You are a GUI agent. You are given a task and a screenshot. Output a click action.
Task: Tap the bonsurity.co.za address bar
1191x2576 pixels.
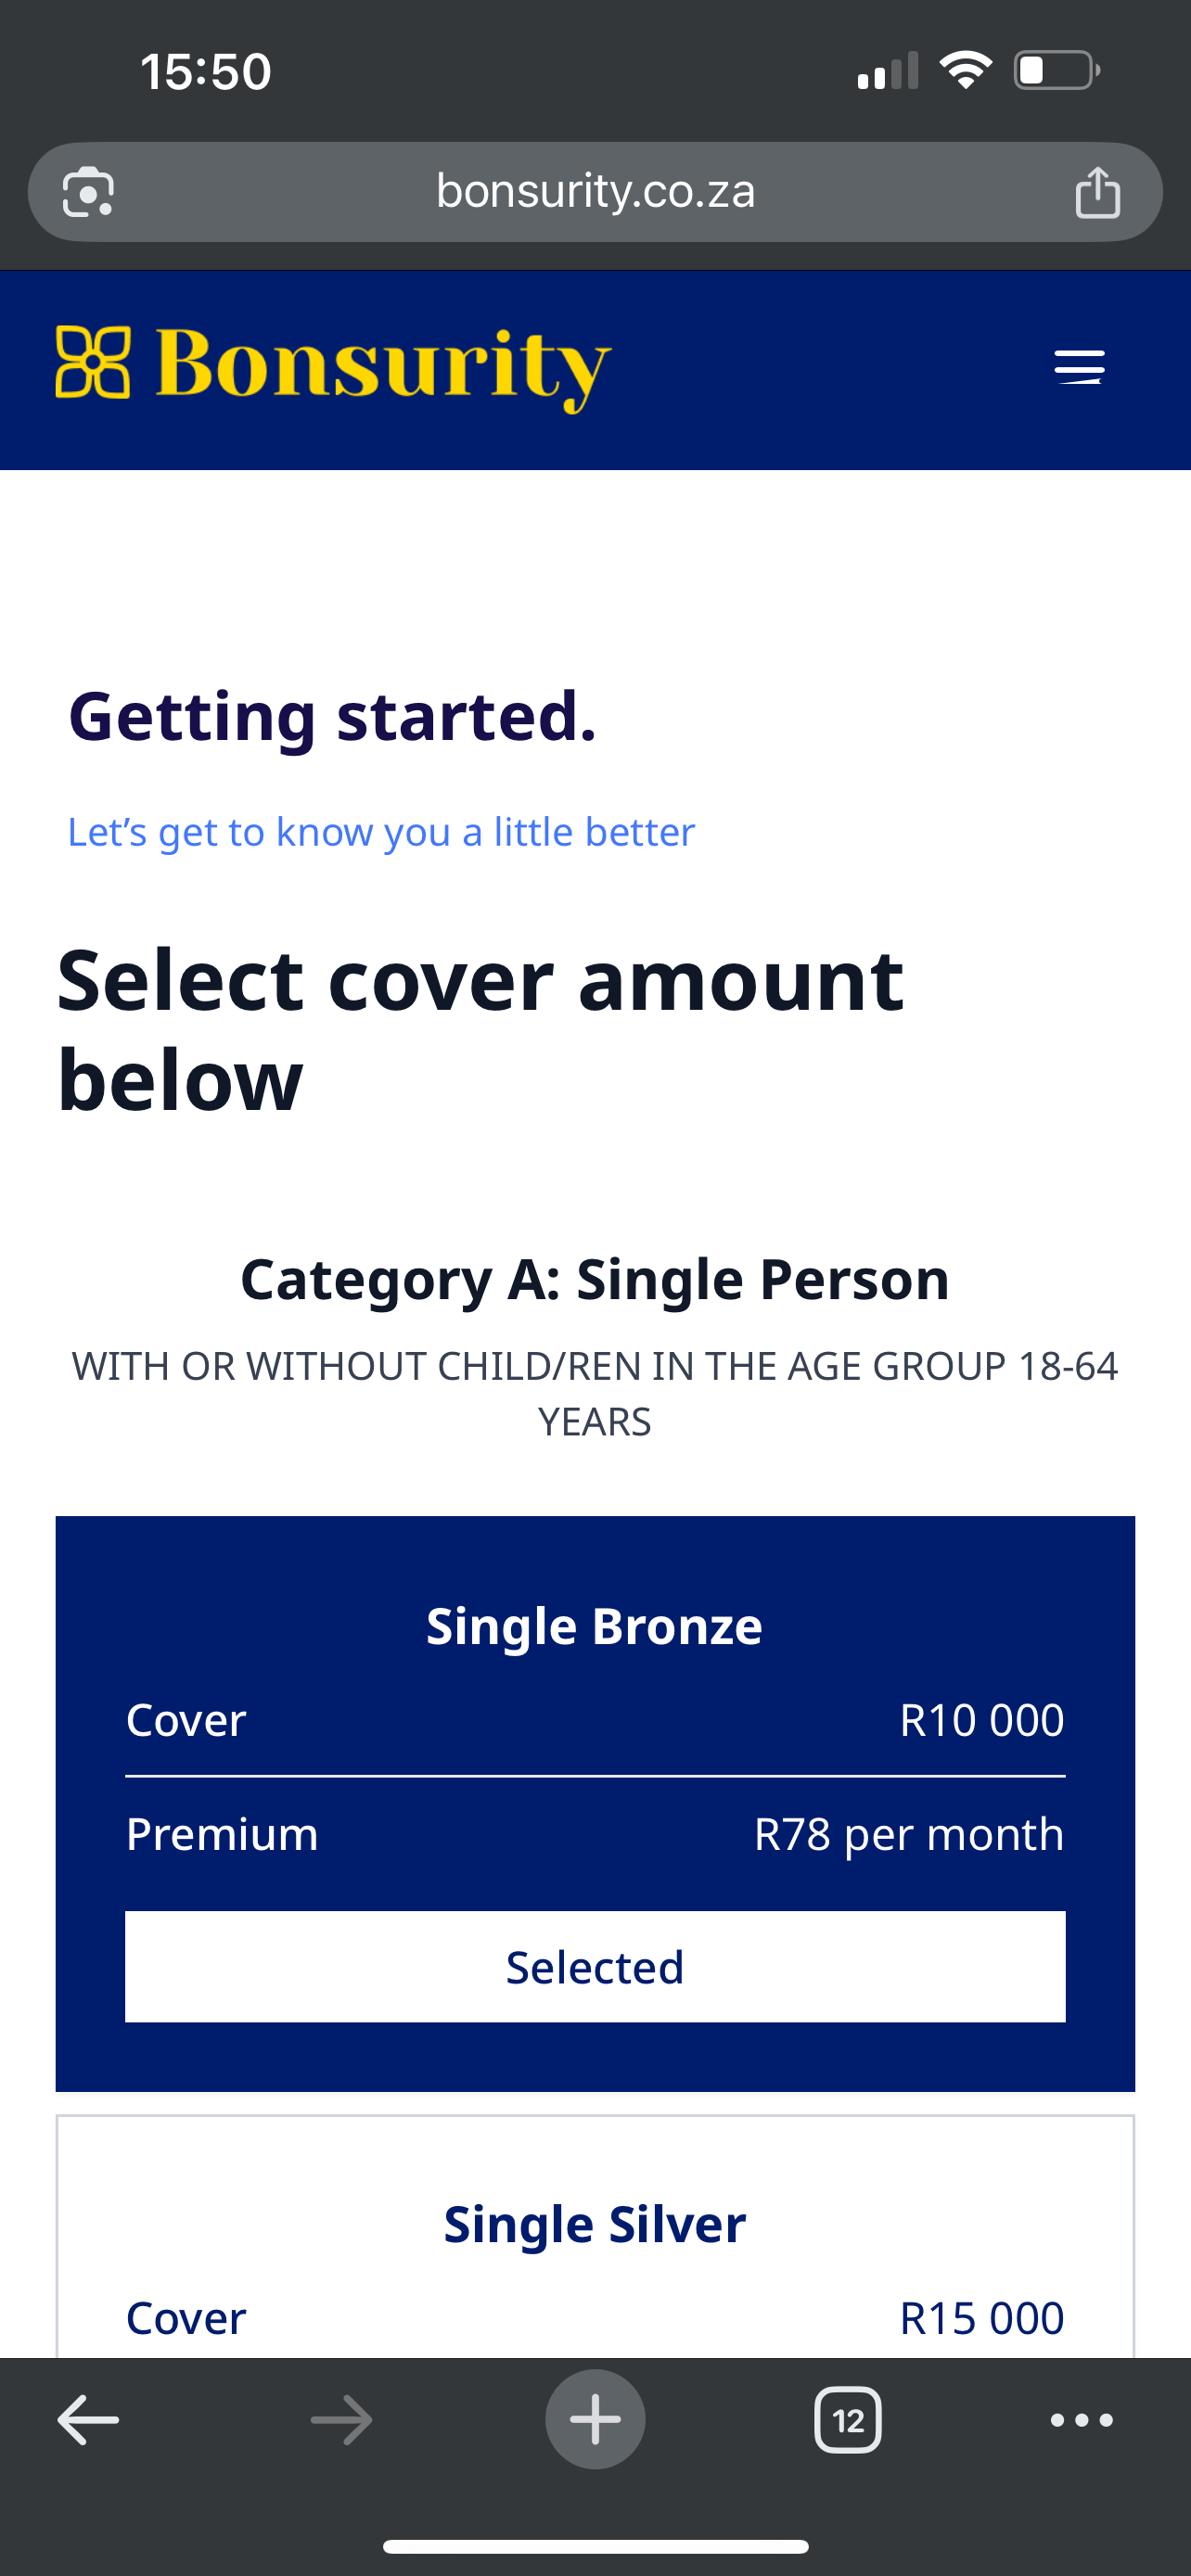tap(595, 191)
